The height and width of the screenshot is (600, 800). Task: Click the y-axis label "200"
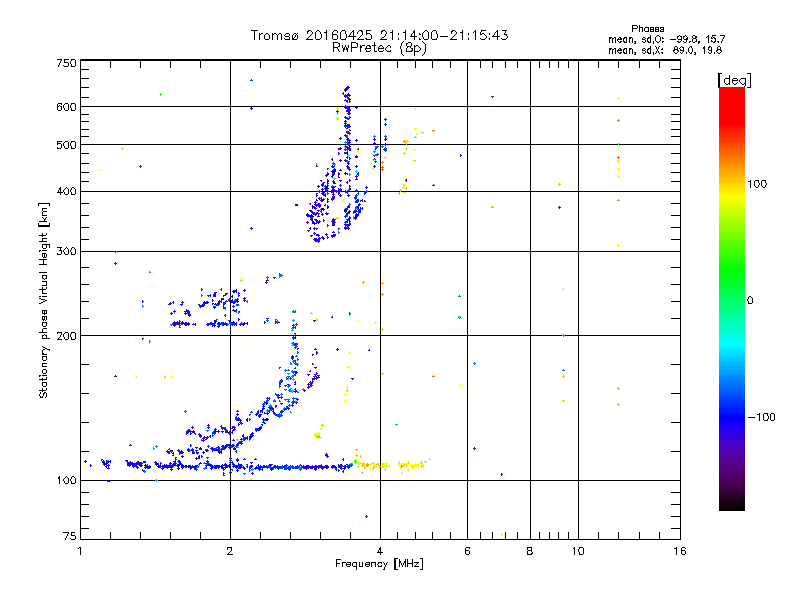[66, 336]
